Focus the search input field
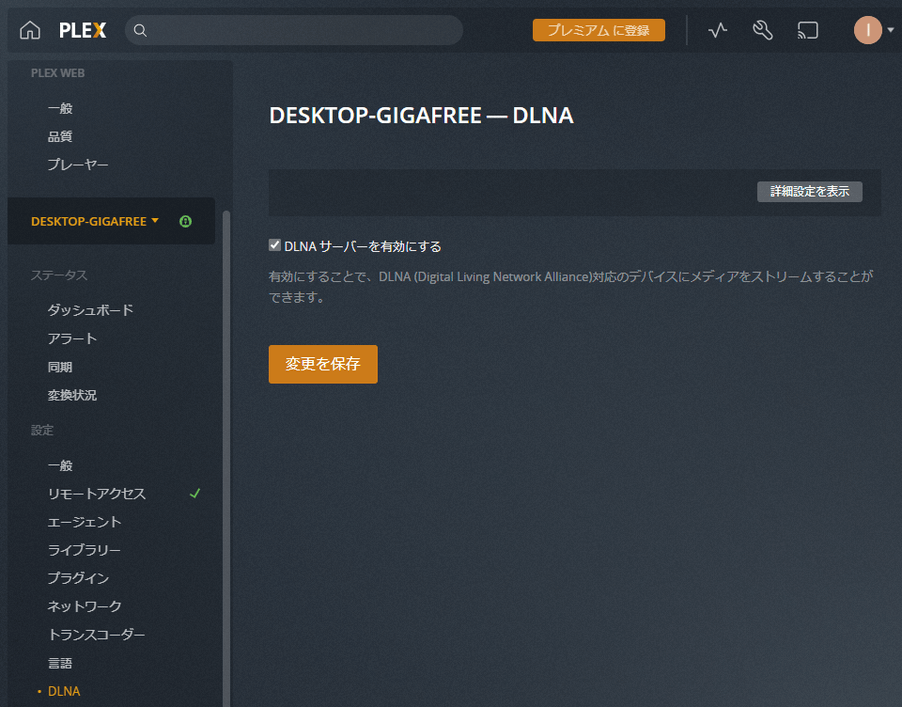 [x=294, y=30]
